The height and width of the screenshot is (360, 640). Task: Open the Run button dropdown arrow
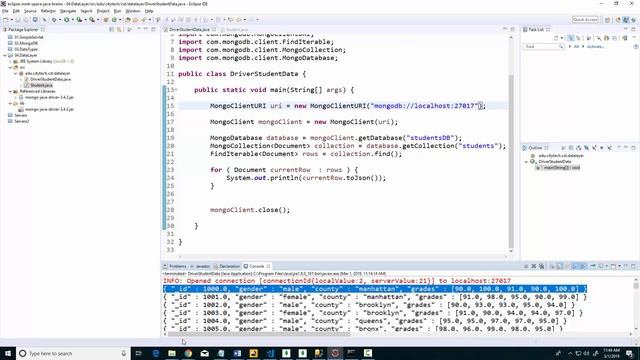click(73, 20)
